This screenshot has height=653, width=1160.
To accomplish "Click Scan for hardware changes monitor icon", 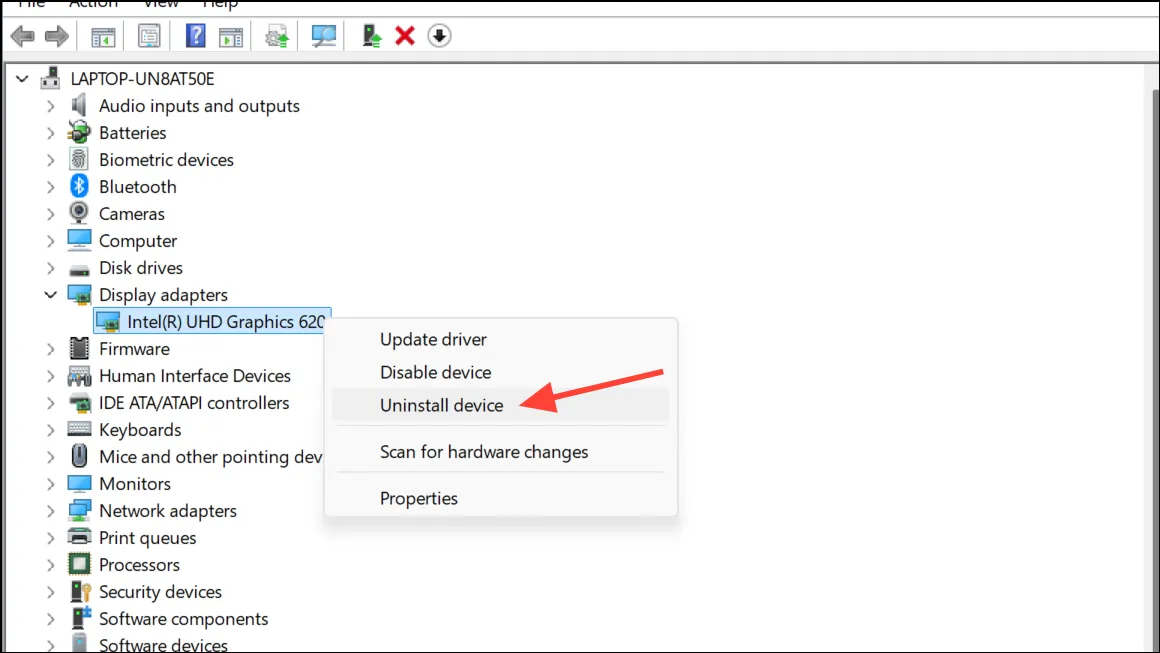I will [323, 35].
